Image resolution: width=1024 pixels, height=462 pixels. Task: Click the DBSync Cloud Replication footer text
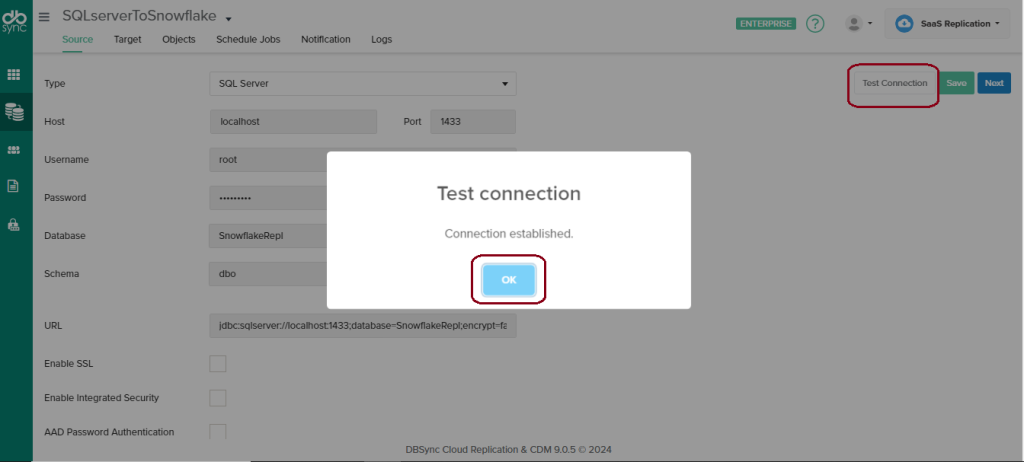click(x=509, y=450)
